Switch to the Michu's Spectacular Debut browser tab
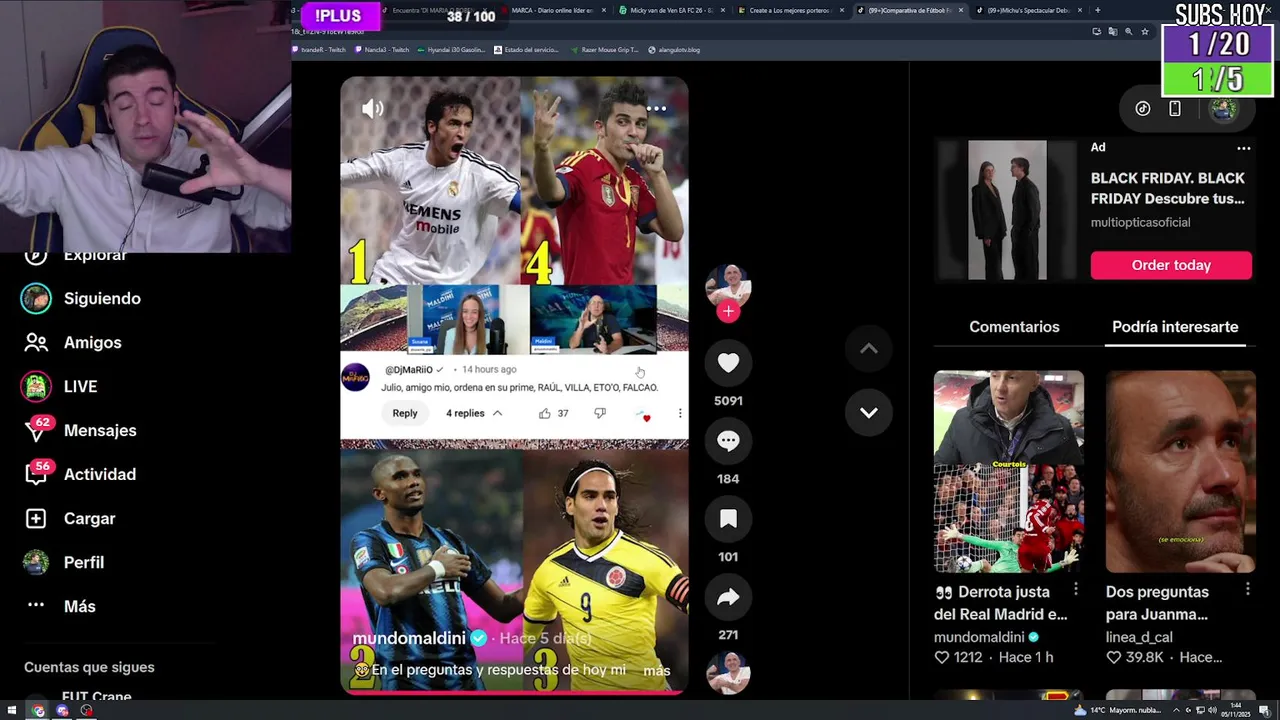The height and width of the screenshot is (720, 1280). pyautogui.click(x=1028, y=10)
